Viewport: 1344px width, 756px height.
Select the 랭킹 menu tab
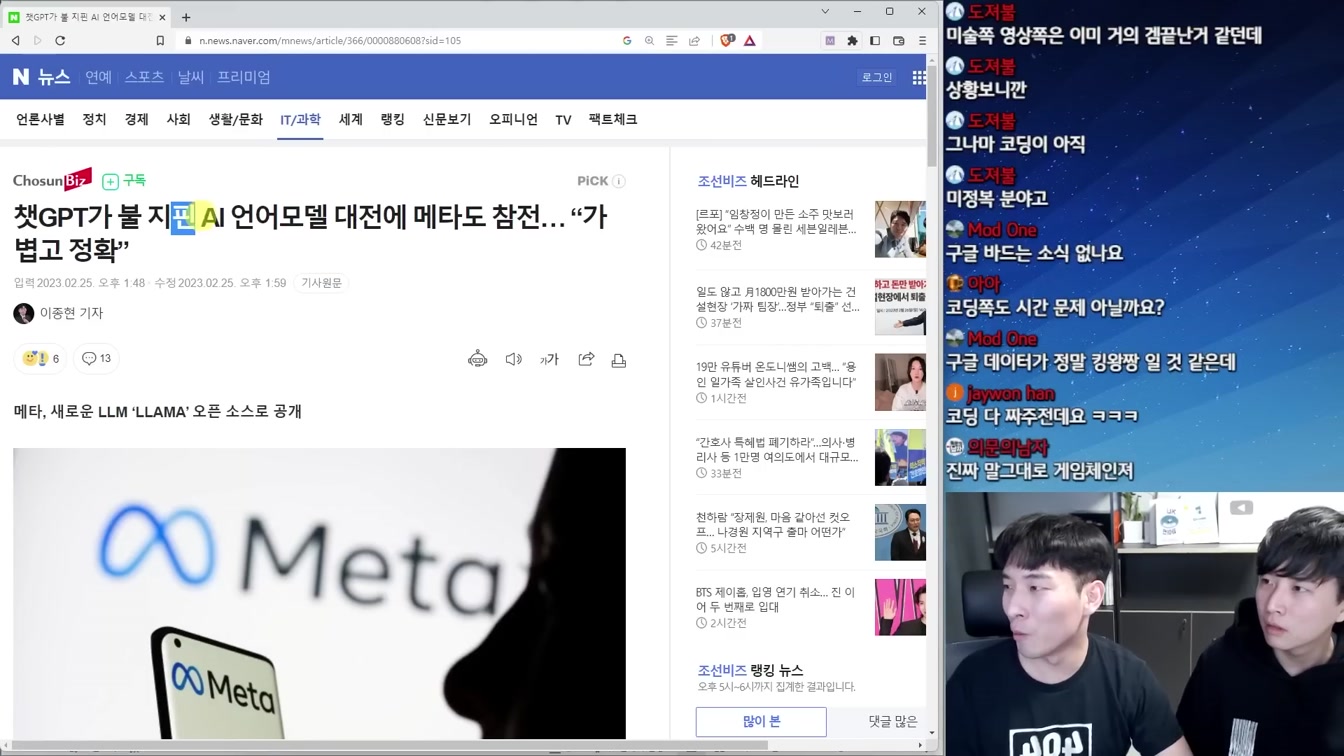392,119
